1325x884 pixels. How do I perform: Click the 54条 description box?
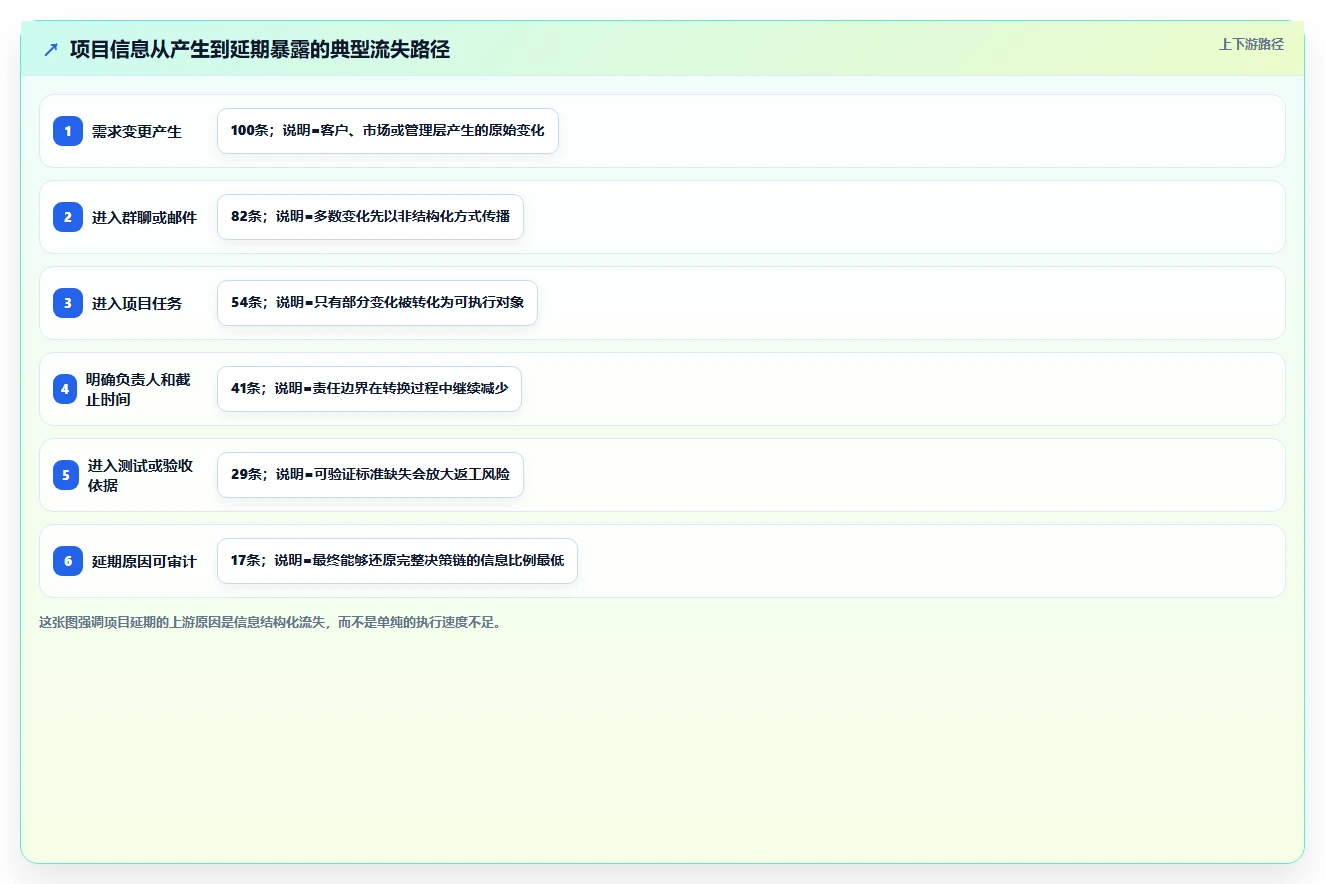point(377,303)
